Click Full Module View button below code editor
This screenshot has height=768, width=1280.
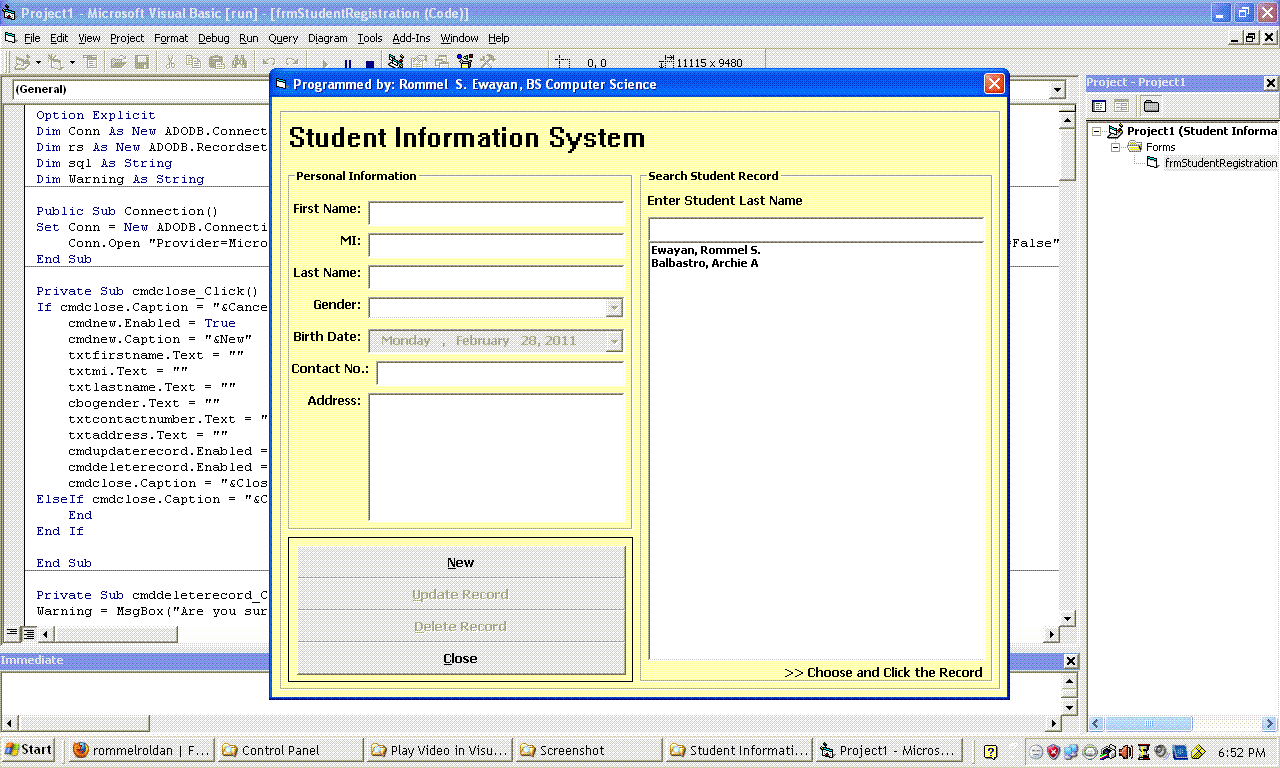tap(29, 634)
